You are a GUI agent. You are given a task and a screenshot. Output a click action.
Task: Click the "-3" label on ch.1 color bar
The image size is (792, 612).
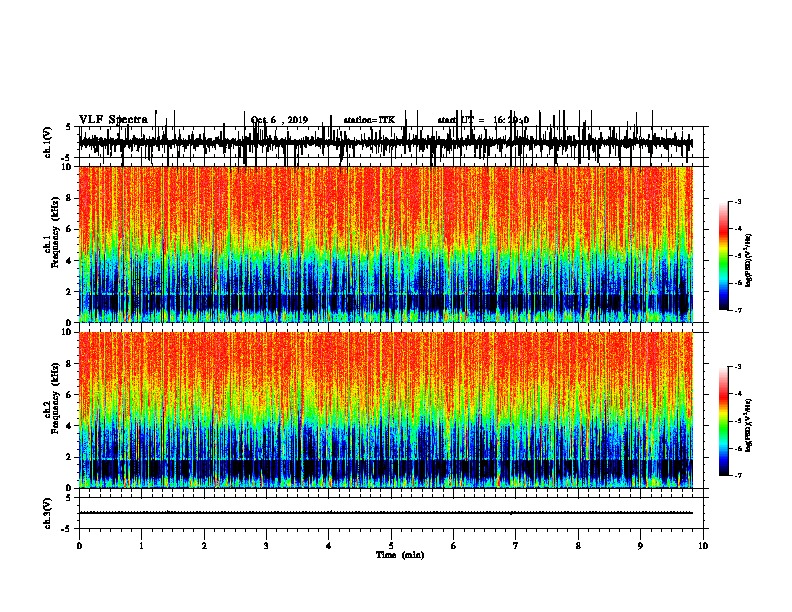pos(738,201)
